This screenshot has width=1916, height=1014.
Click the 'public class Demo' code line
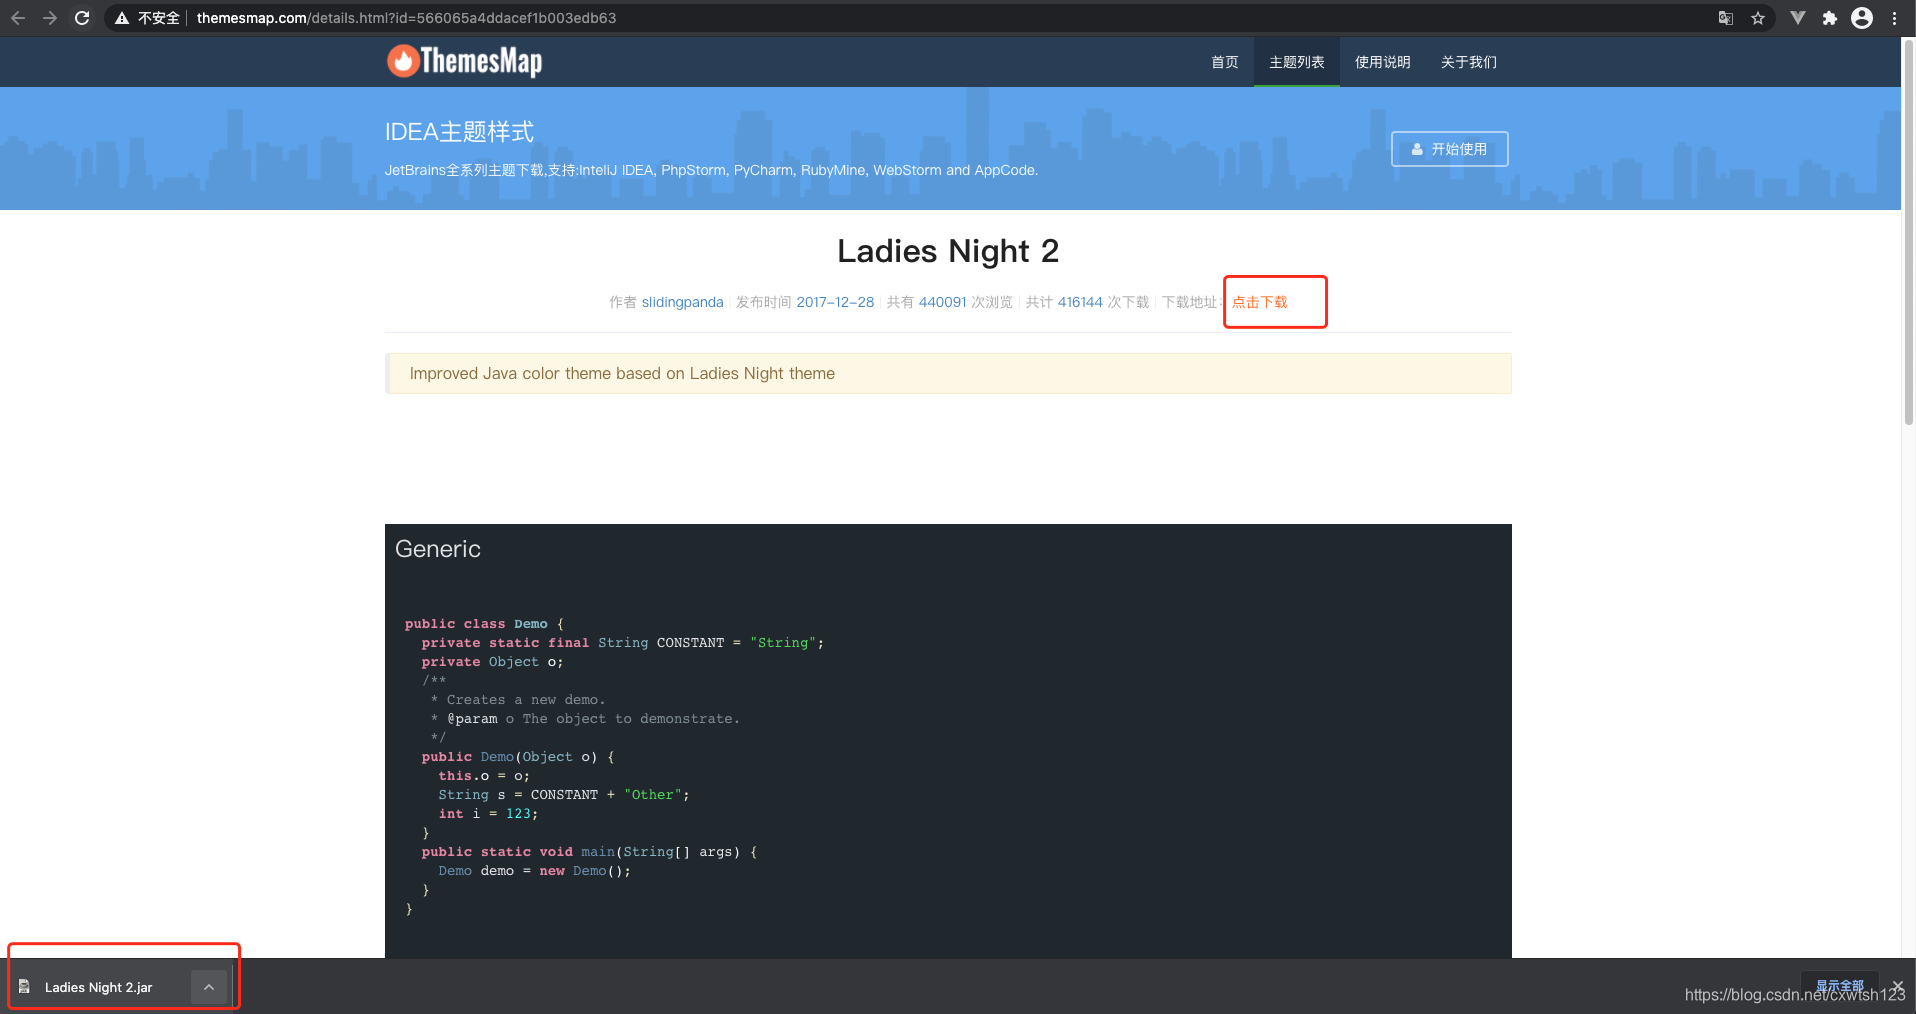point(485,624)
